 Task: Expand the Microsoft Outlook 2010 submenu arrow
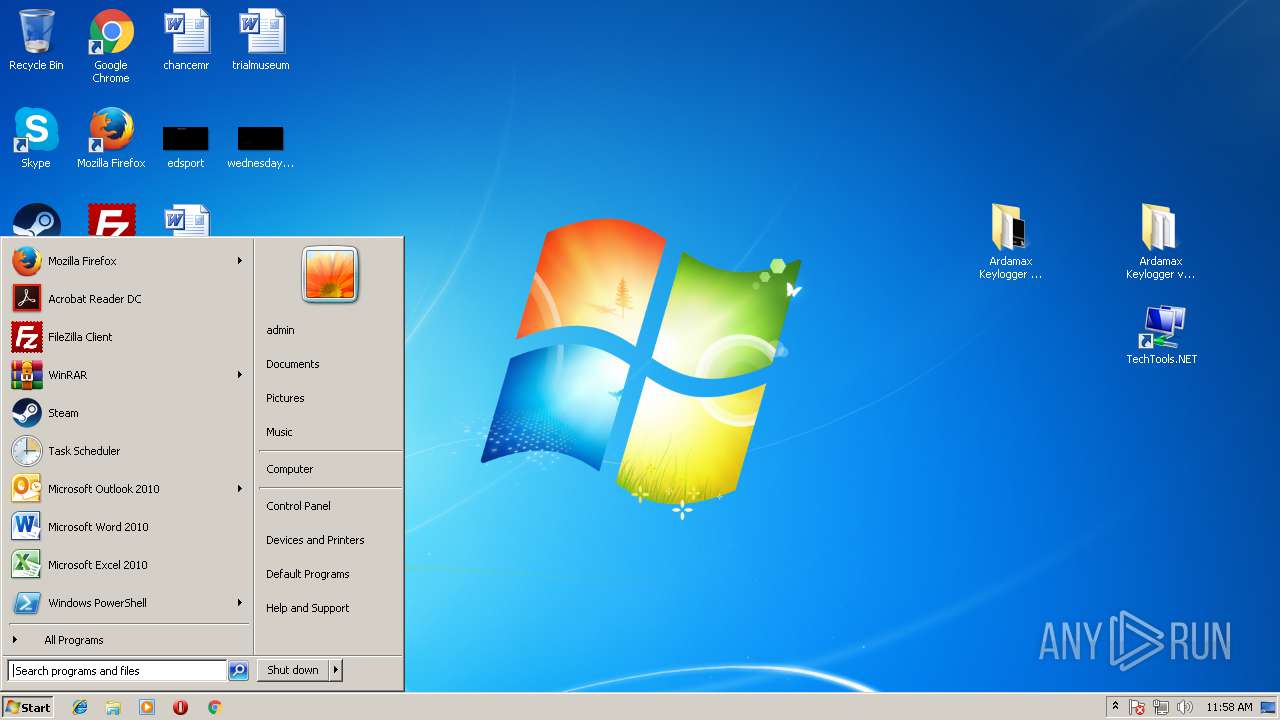[240, 489]
